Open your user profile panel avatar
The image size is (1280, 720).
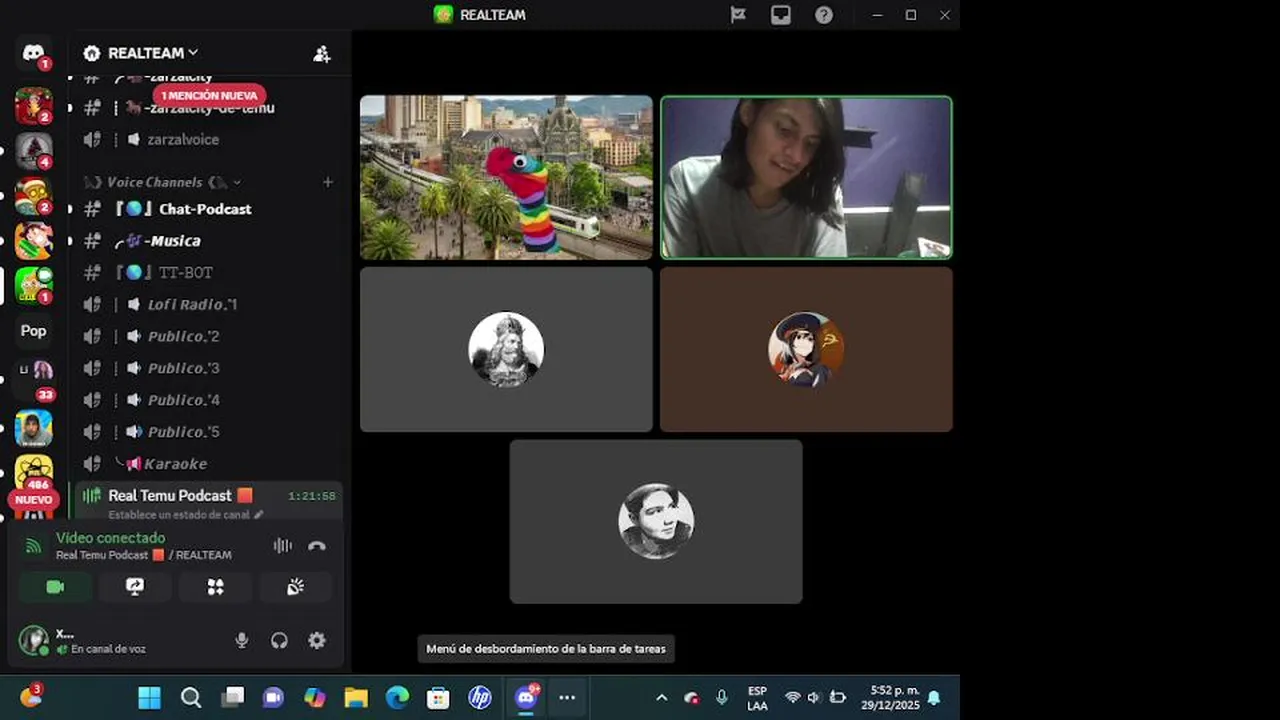coord(33,640)
